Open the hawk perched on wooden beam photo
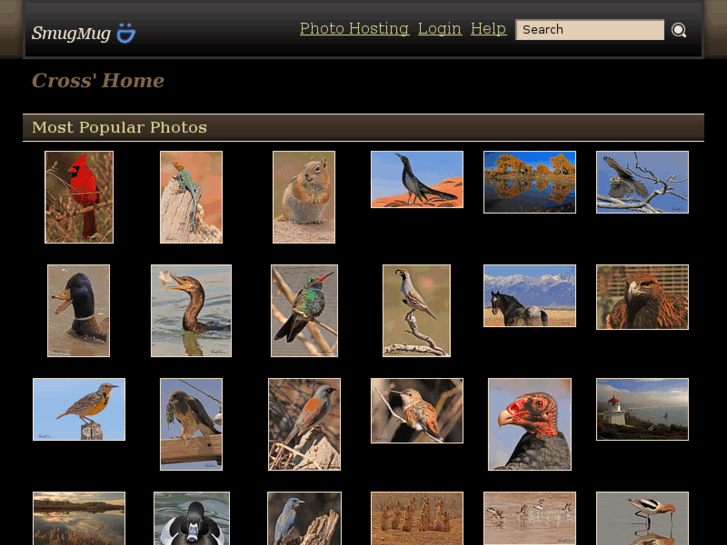 click(x=191, y=424)
